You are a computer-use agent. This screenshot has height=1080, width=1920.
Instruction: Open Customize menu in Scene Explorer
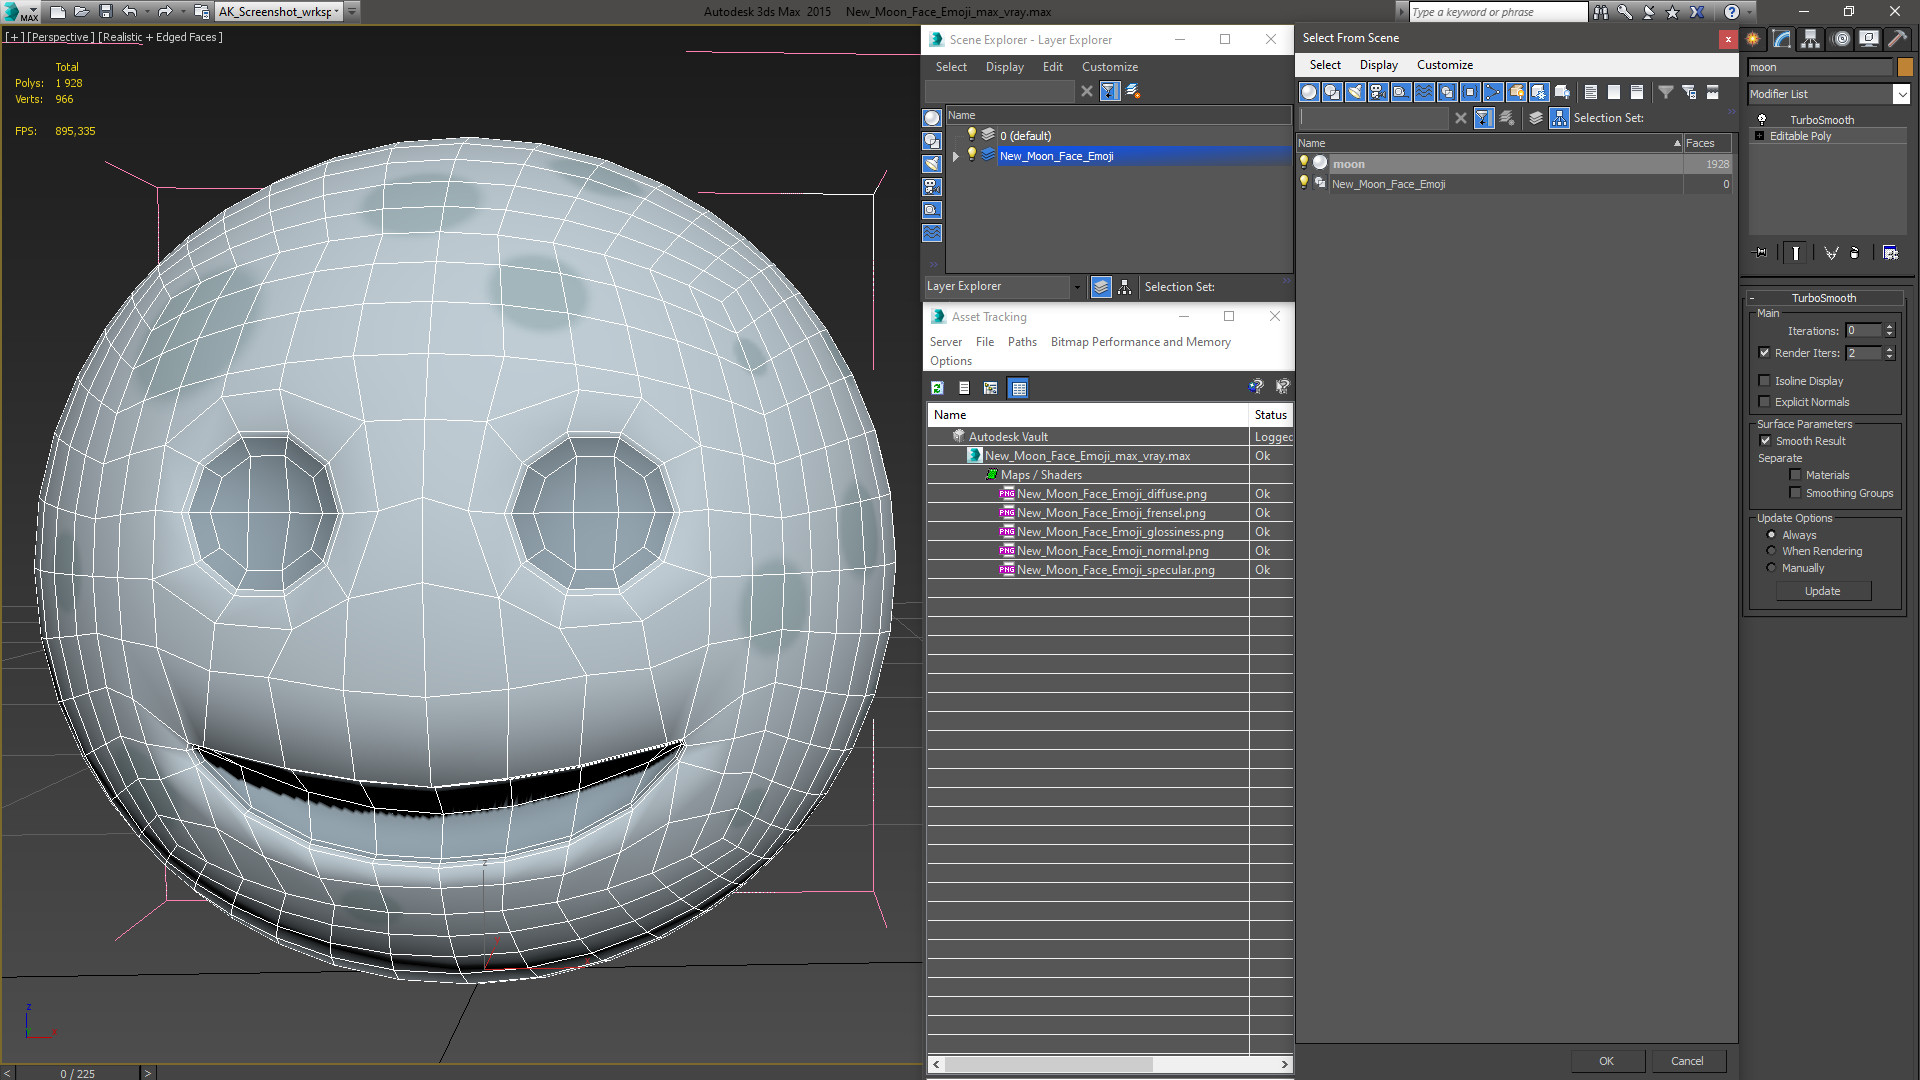[x=1109, y=67]
